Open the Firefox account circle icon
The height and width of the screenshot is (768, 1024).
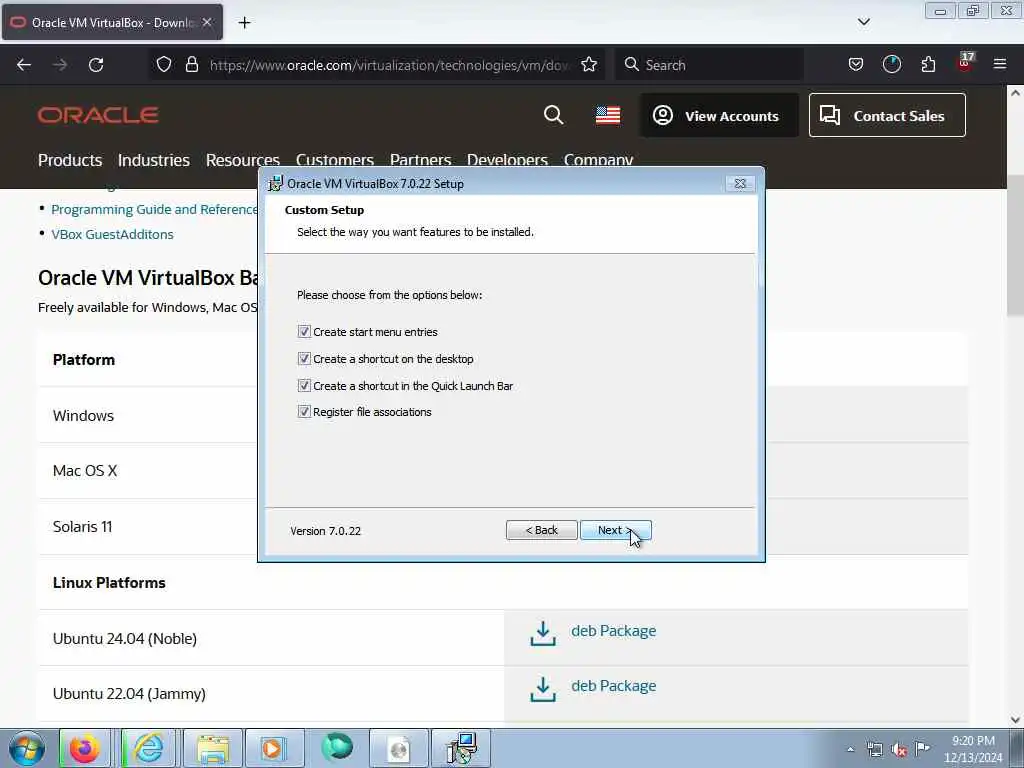[891, 64]
